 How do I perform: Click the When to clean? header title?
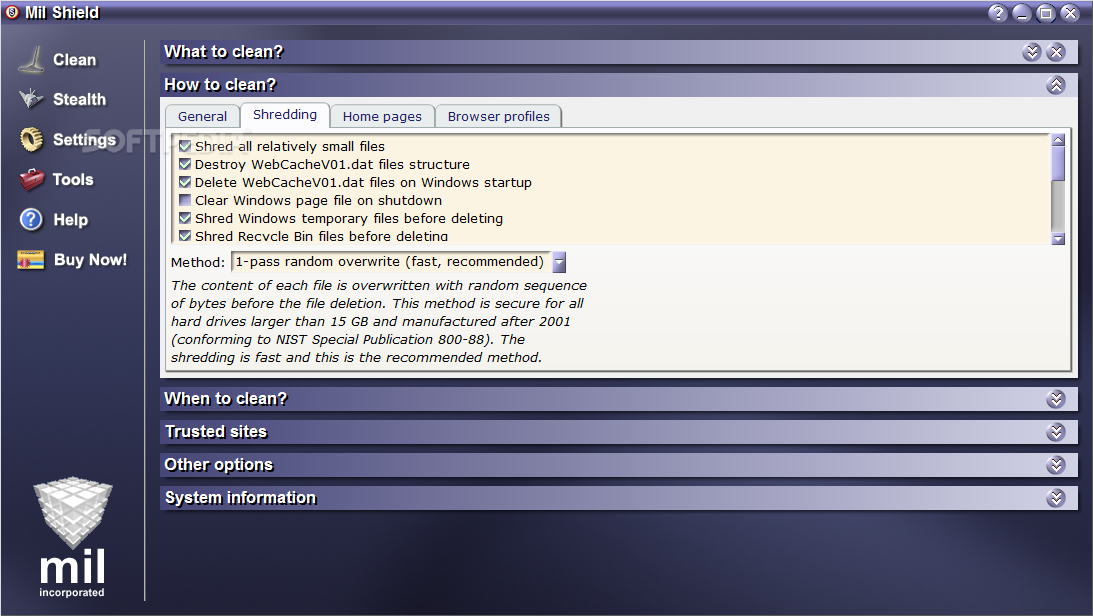pyautogui.click(x=226, y=399)
